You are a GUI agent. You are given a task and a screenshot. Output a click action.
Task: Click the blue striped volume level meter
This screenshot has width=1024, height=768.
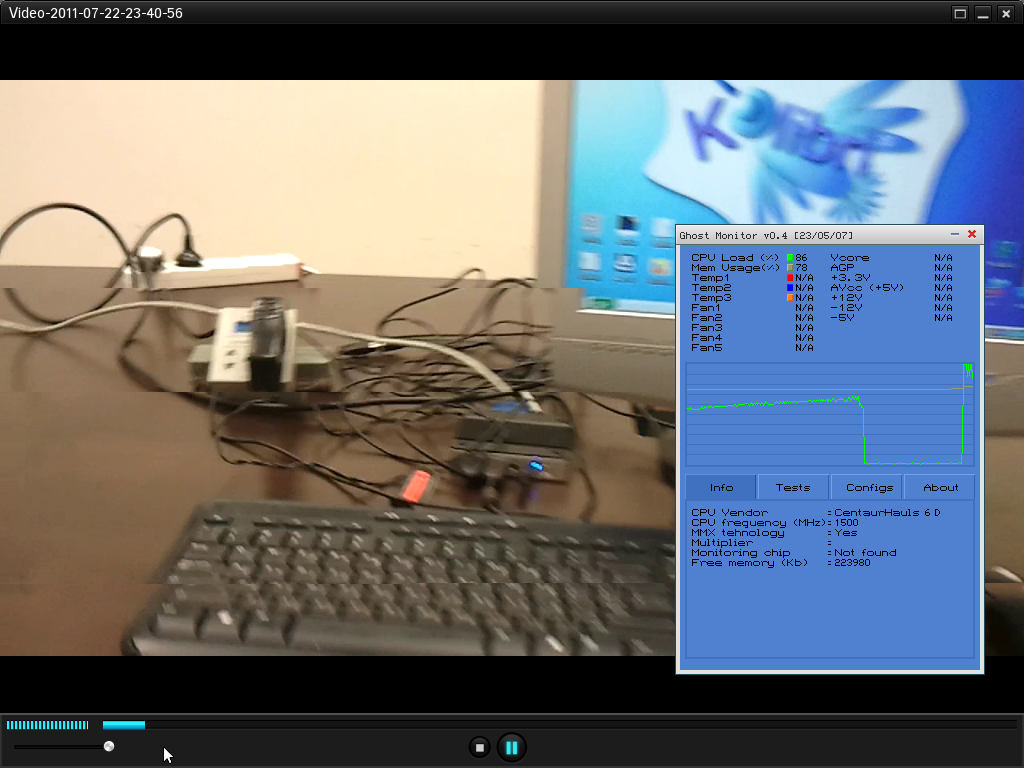pos(46,725)
